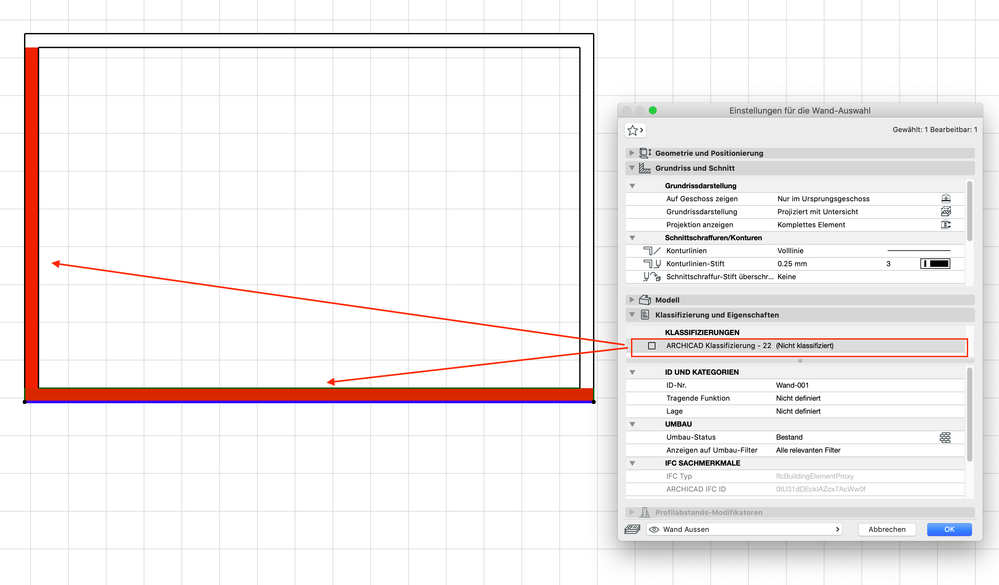The width and height of the screenshot is (999, 585).
Task: Open the Favorites star button
Action: pyautogui.click(x=635, y=130)
